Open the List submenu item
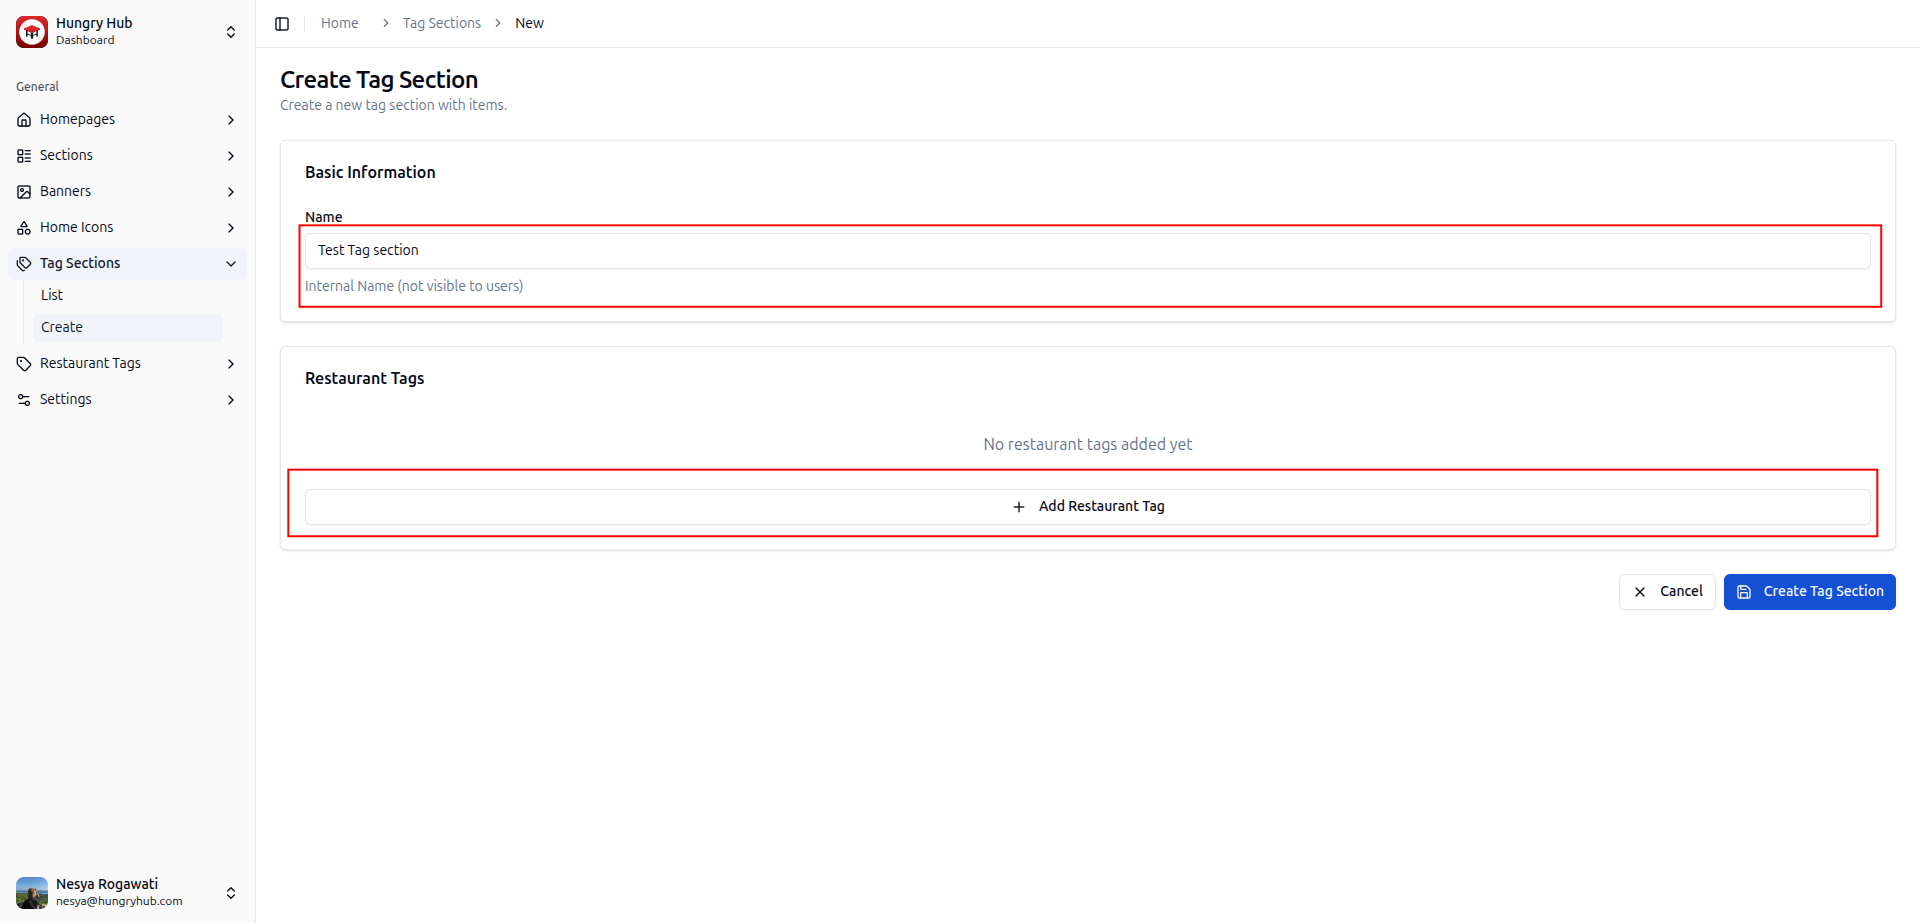 (x=52, y=295)
